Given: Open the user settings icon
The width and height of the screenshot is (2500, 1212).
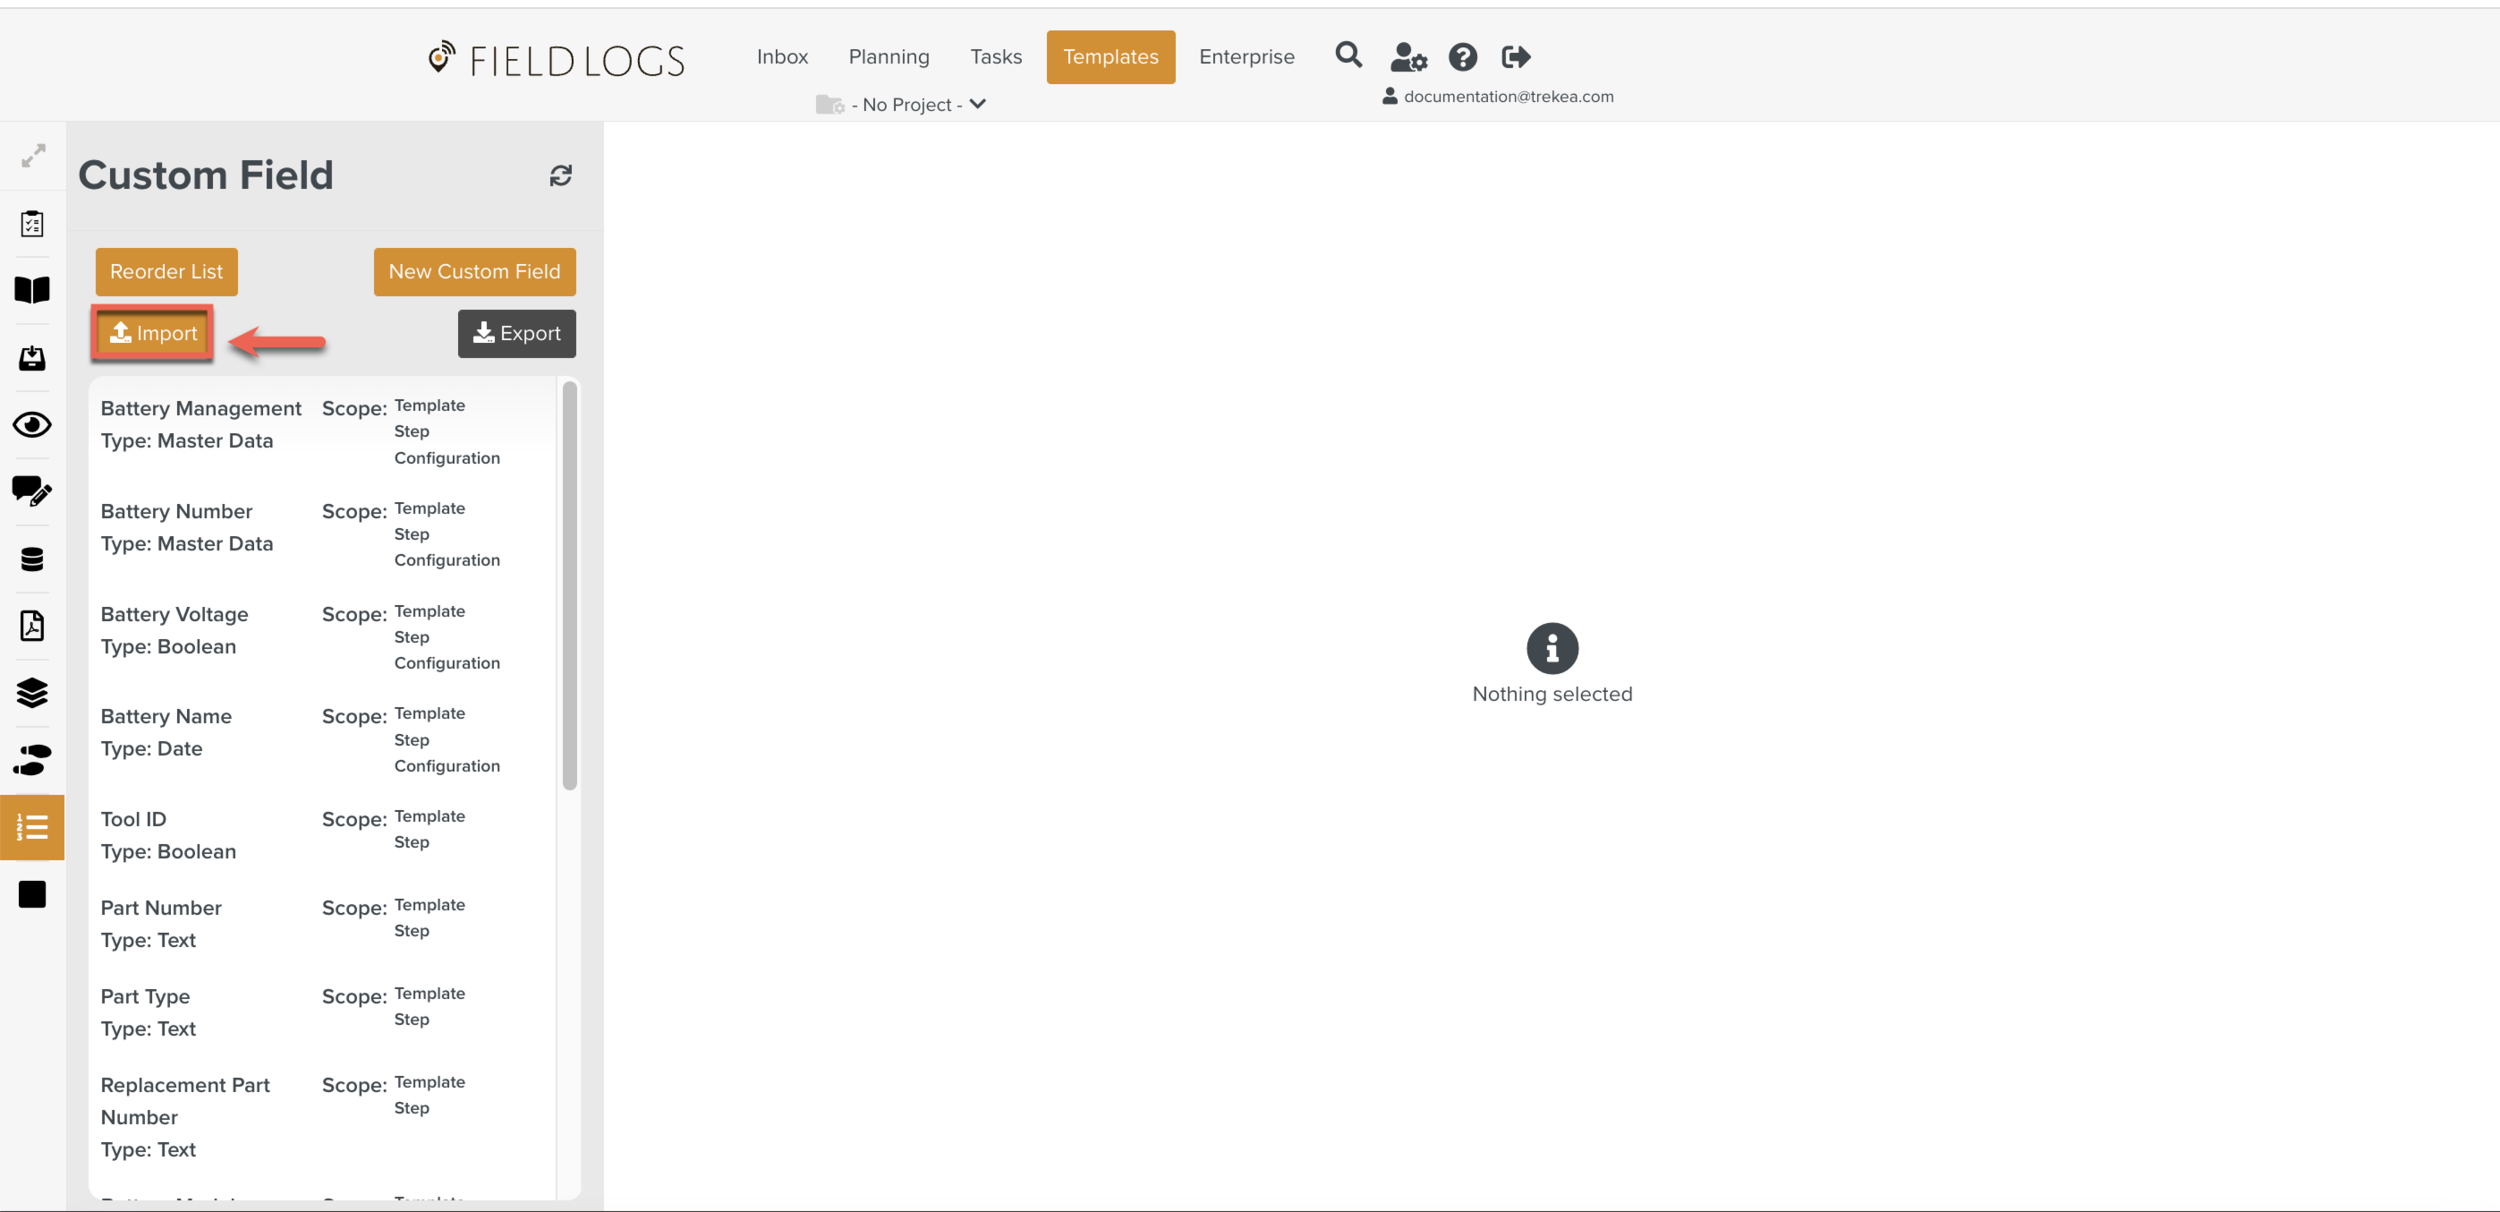Looking at the screenshot, I should [1408, 57].
